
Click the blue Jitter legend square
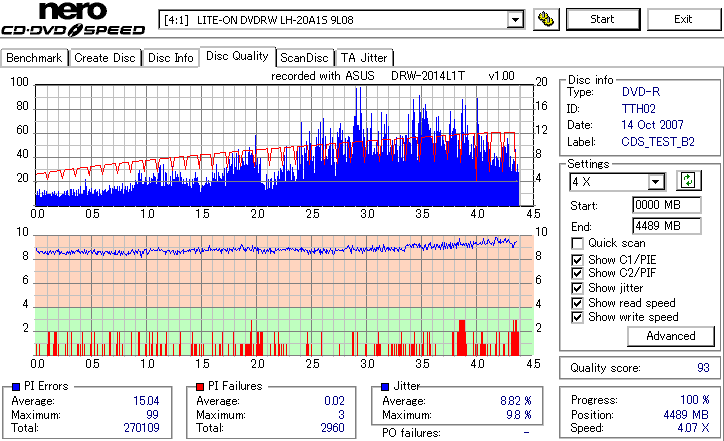(385, 387)
